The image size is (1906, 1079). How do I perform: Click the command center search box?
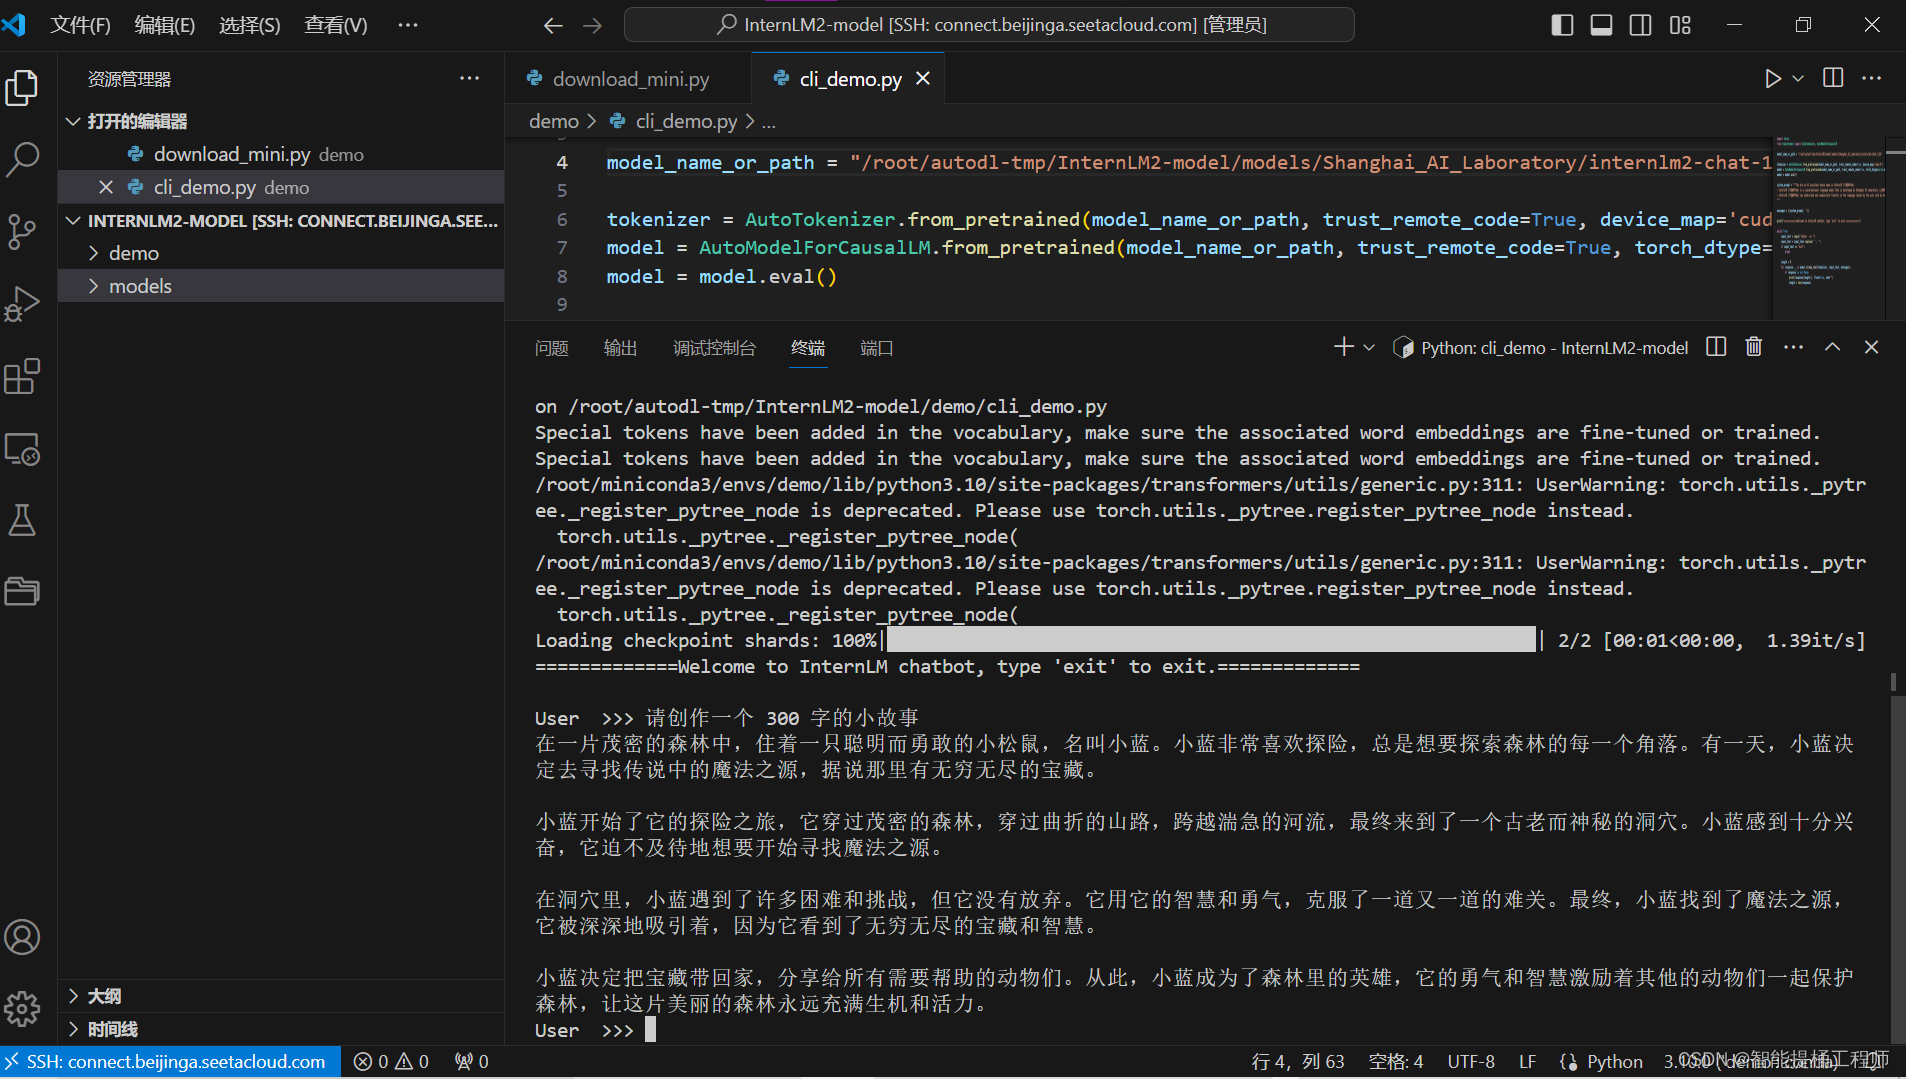(989, 25)
